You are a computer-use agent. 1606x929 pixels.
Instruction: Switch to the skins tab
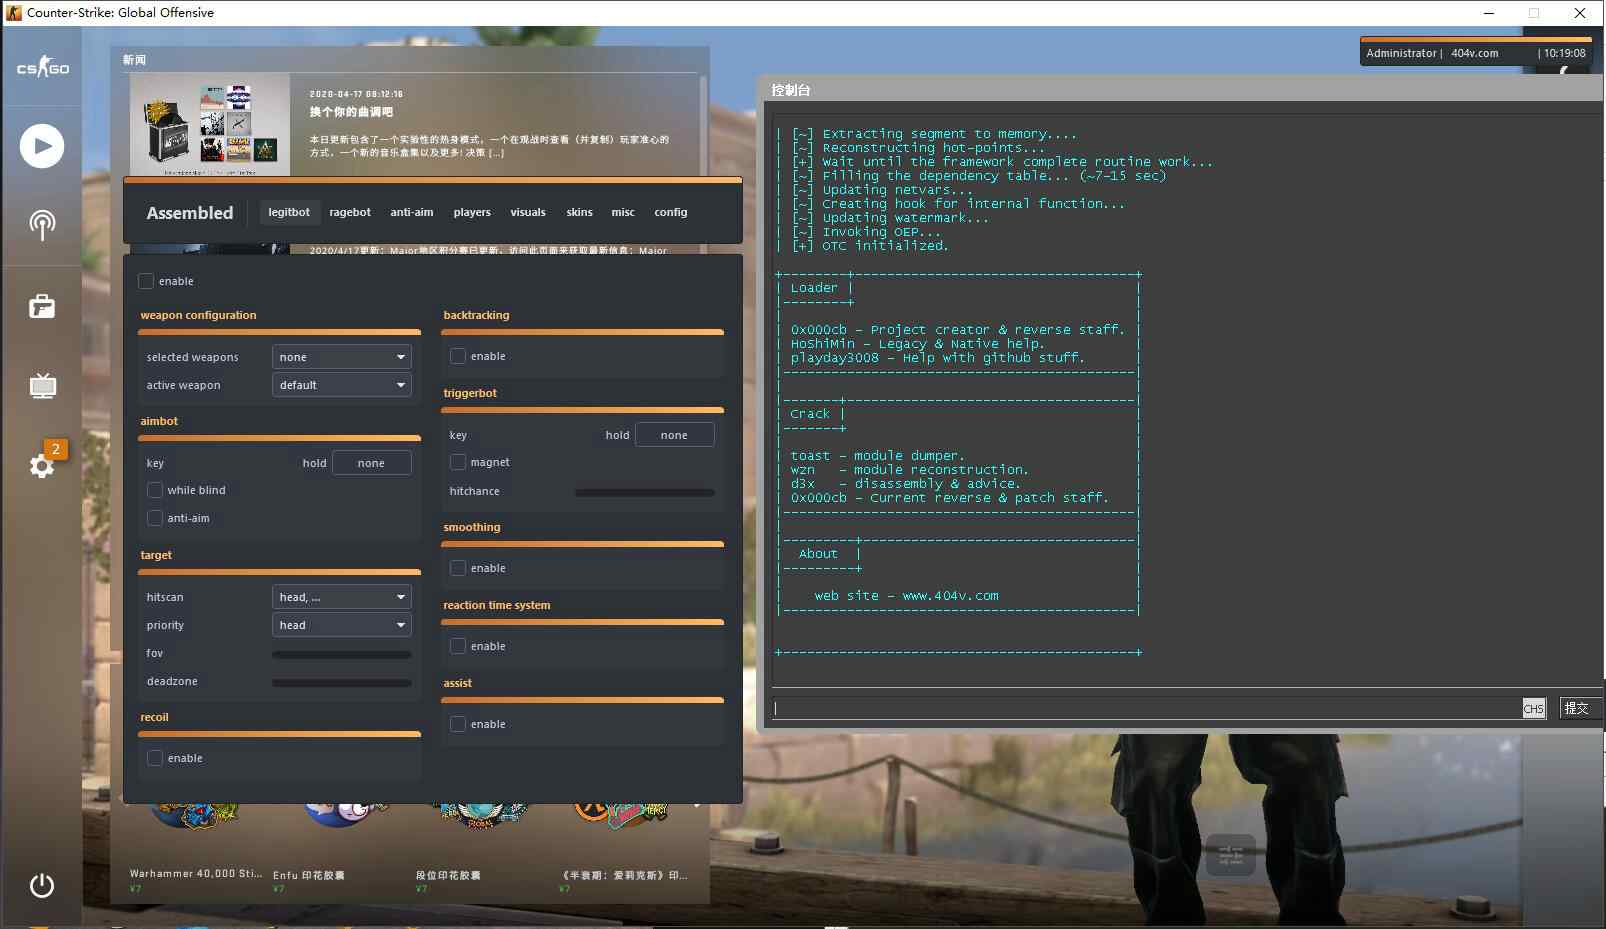pos(580,212)
